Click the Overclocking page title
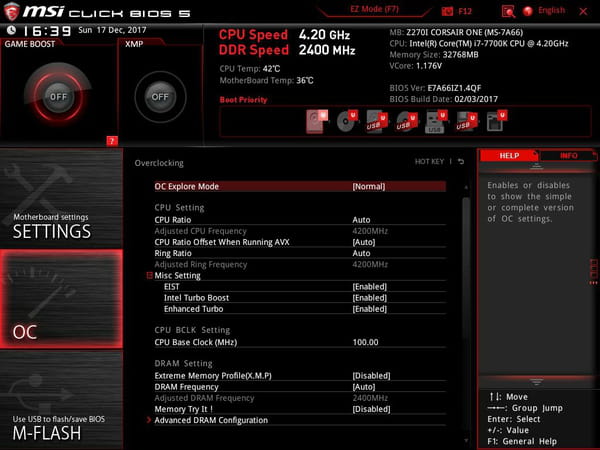The width and height of the screenshot is (600, 450). click(x=159, y=163)
